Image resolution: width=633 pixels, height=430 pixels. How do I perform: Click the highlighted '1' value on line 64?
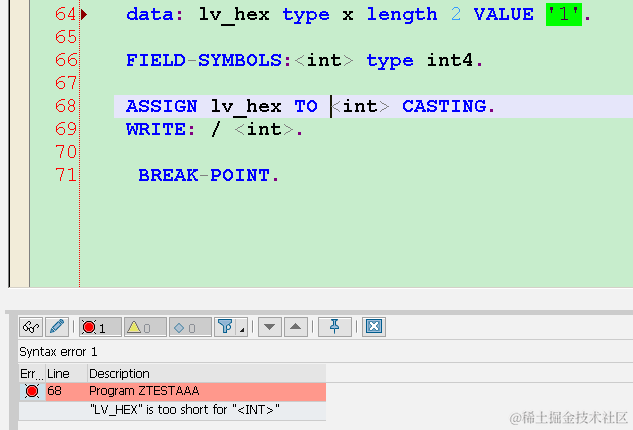pos(564,15)
